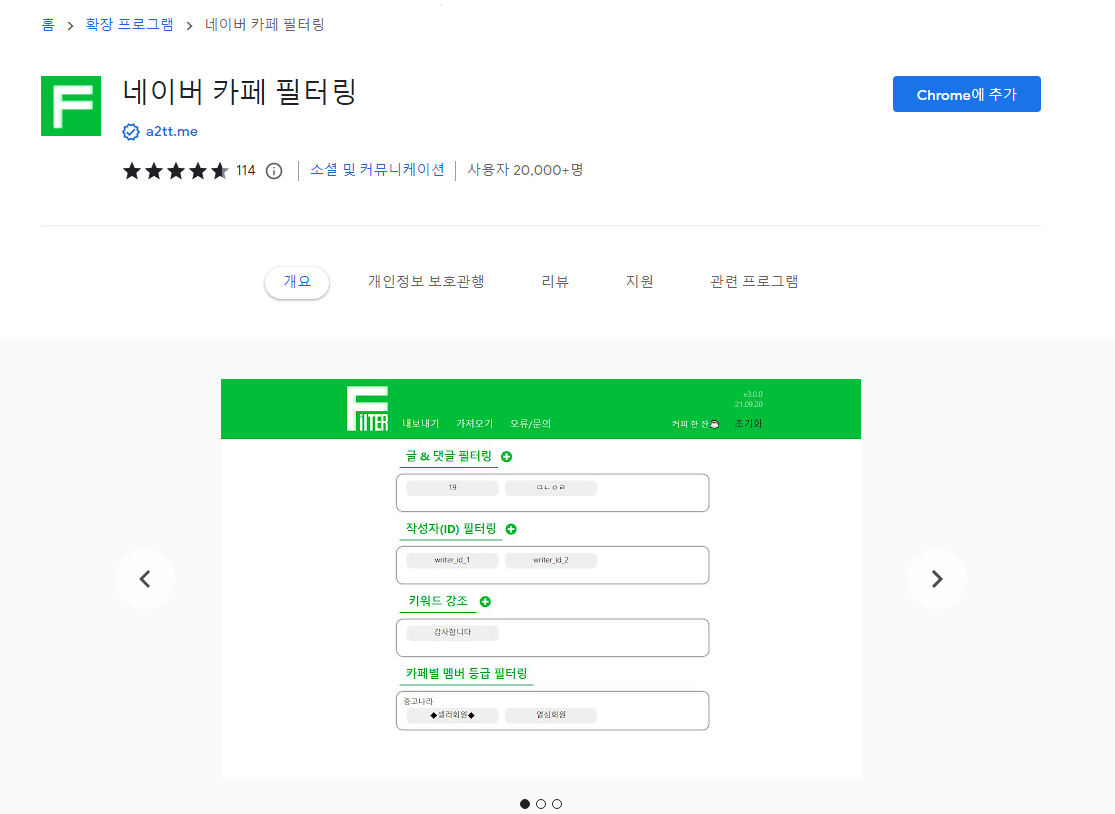1115x814 pixels.
Task: Click the 카페별 멤버 등급 필터링 heading
Action: point(466,673)
